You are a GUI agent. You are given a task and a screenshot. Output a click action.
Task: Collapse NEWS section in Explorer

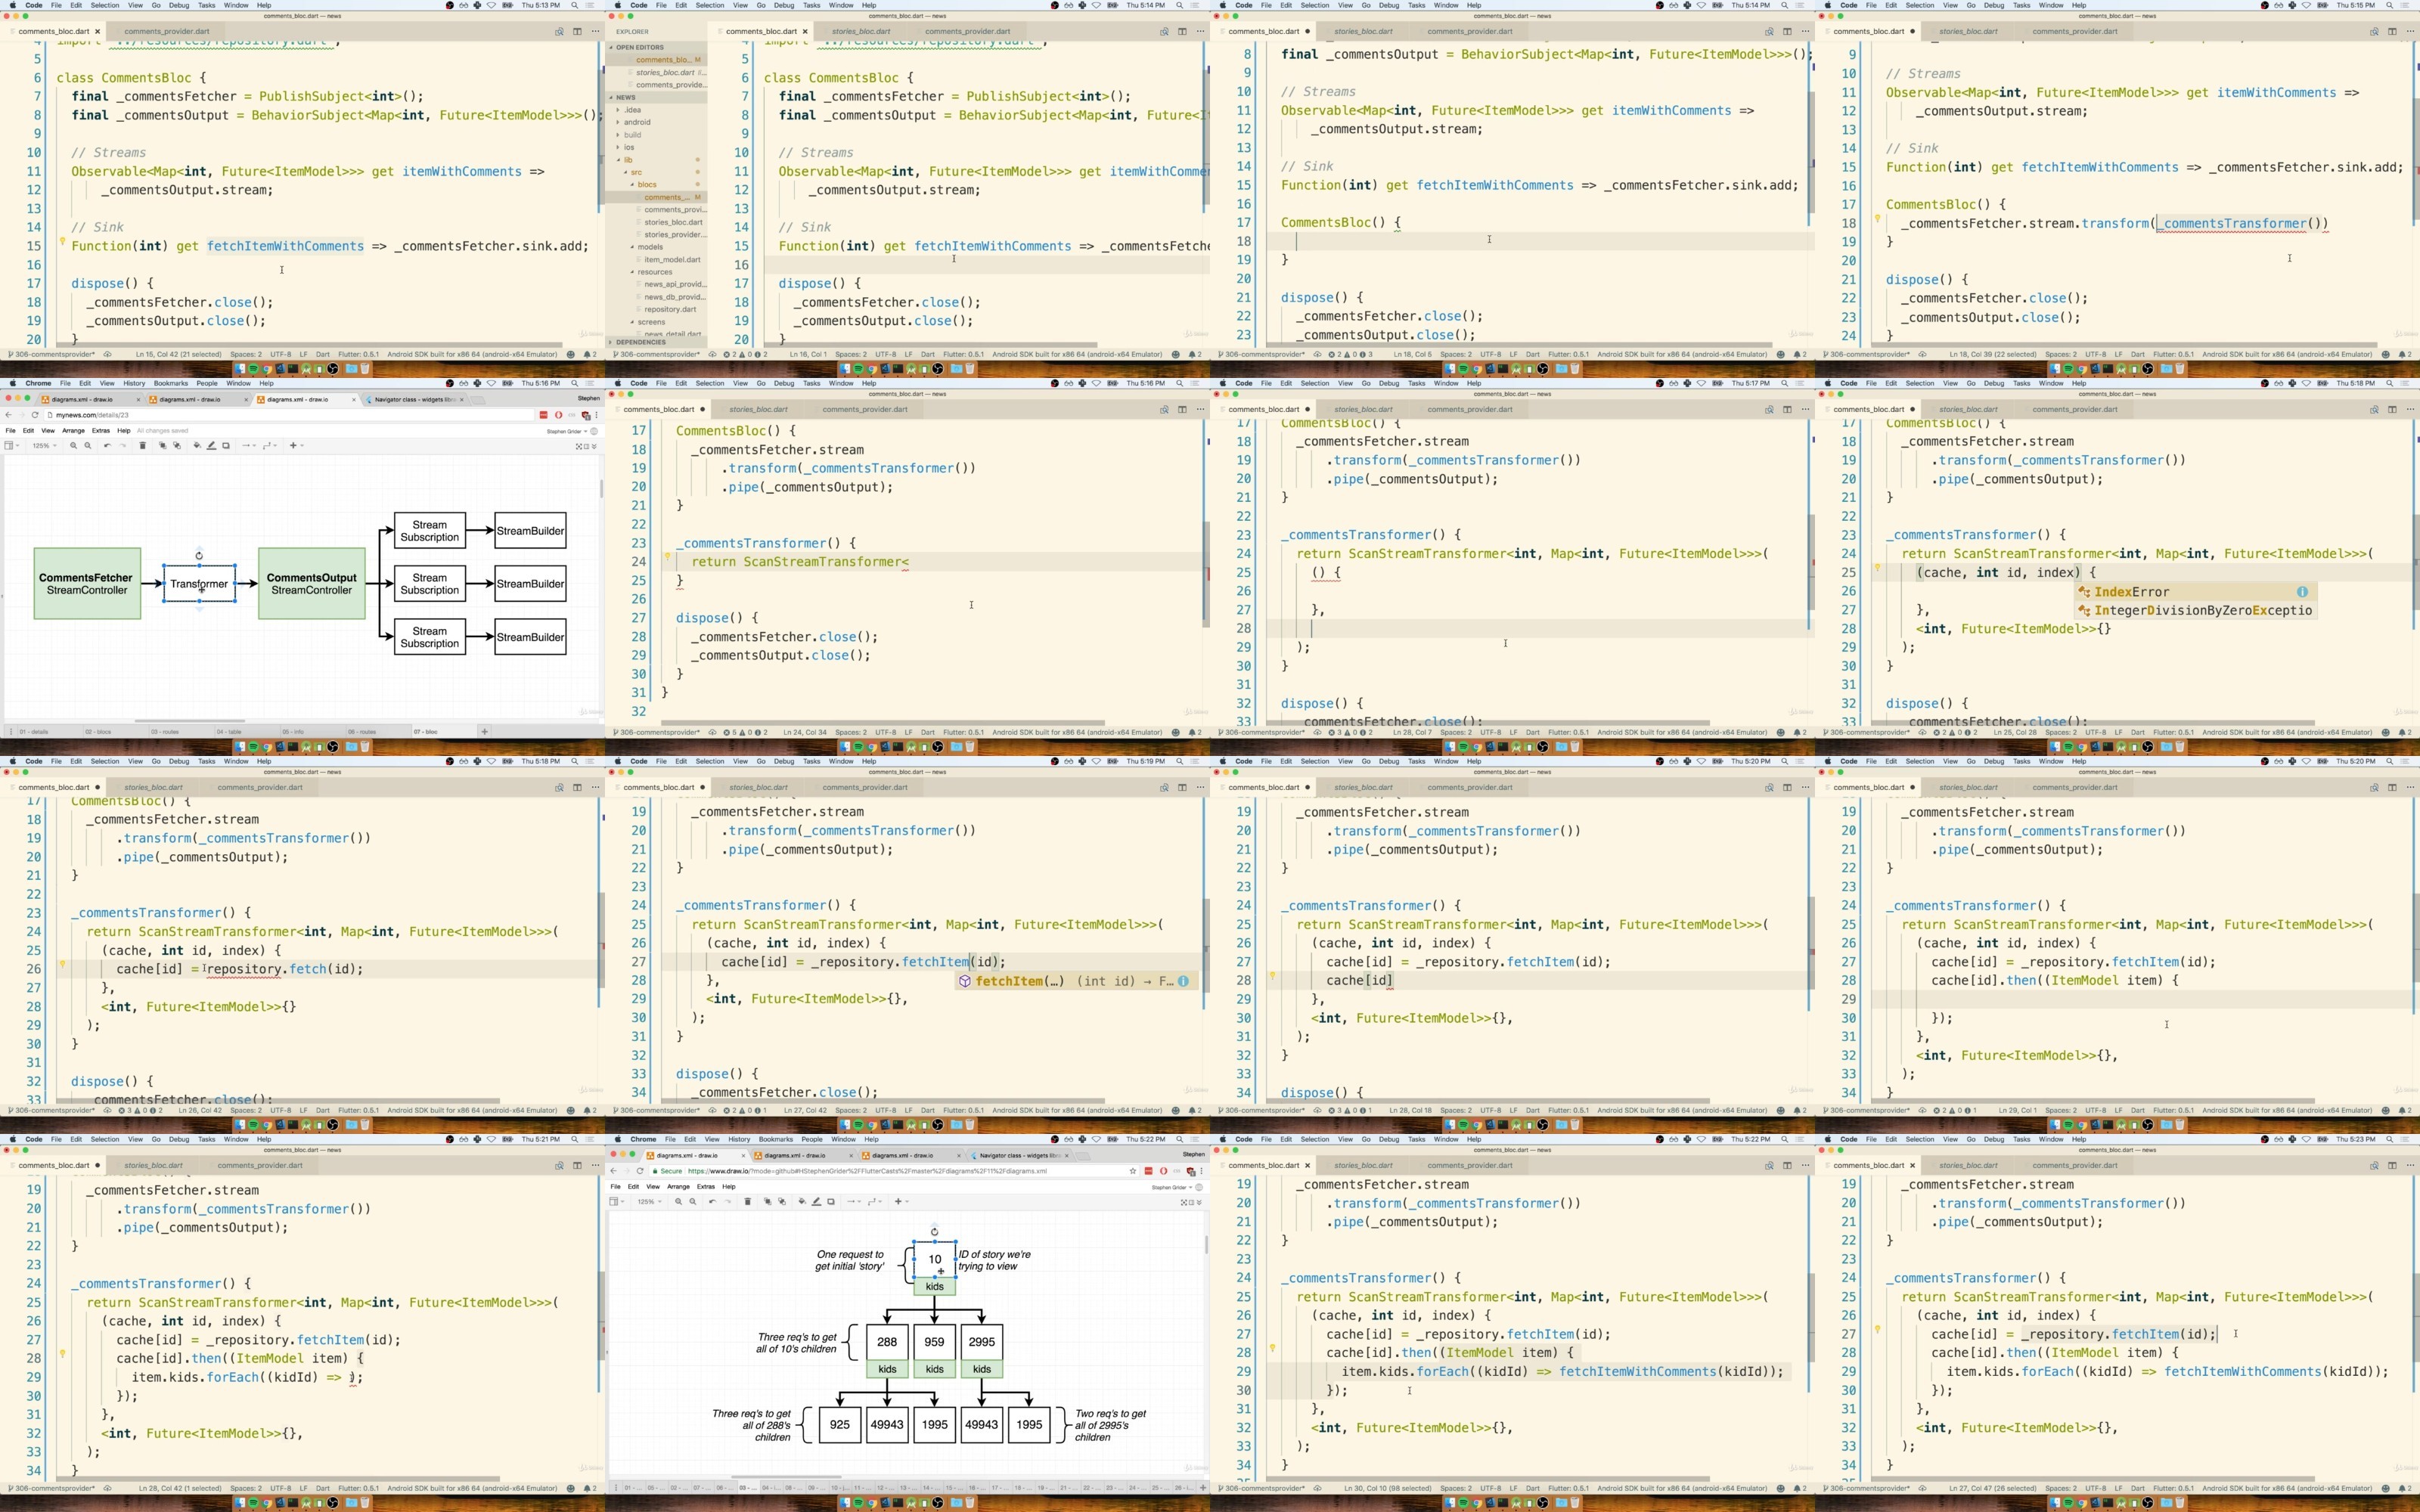(655, 98)
